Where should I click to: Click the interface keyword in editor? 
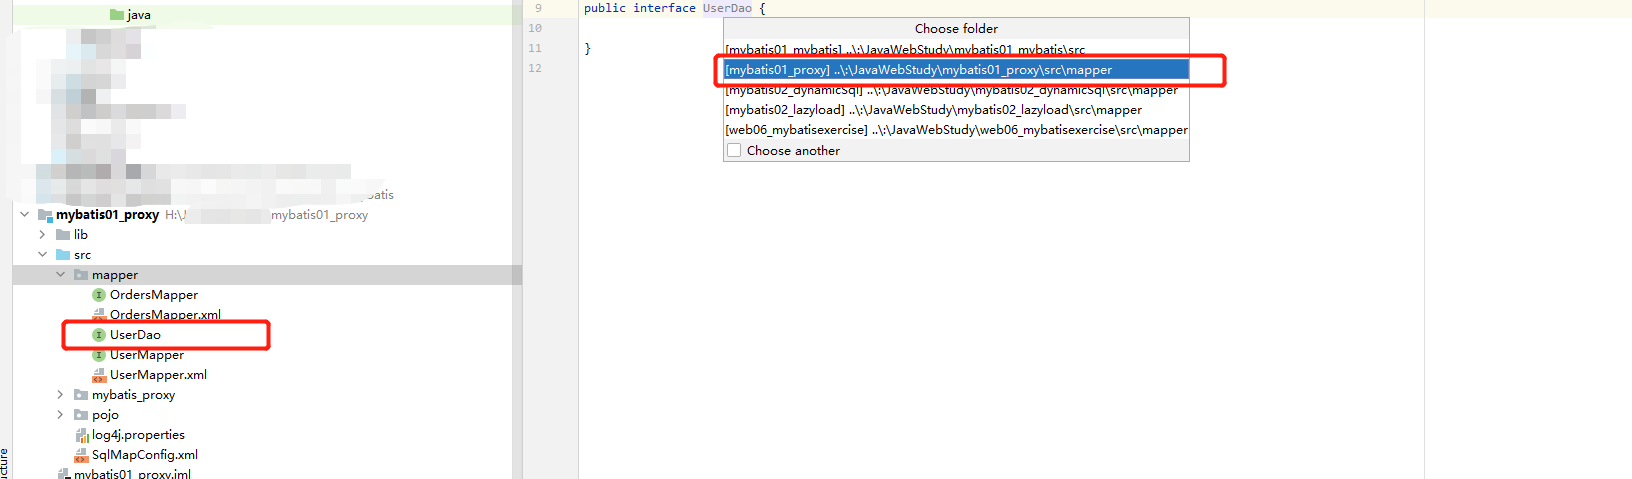(664, 8)
